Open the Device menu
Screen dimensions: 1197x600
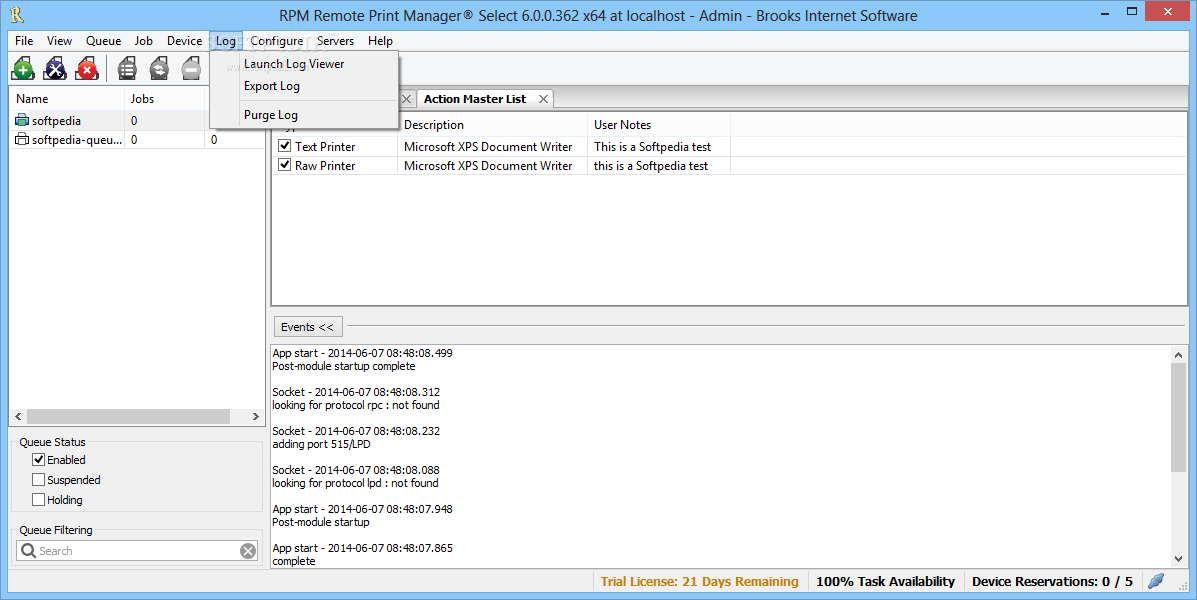point(184,41)
